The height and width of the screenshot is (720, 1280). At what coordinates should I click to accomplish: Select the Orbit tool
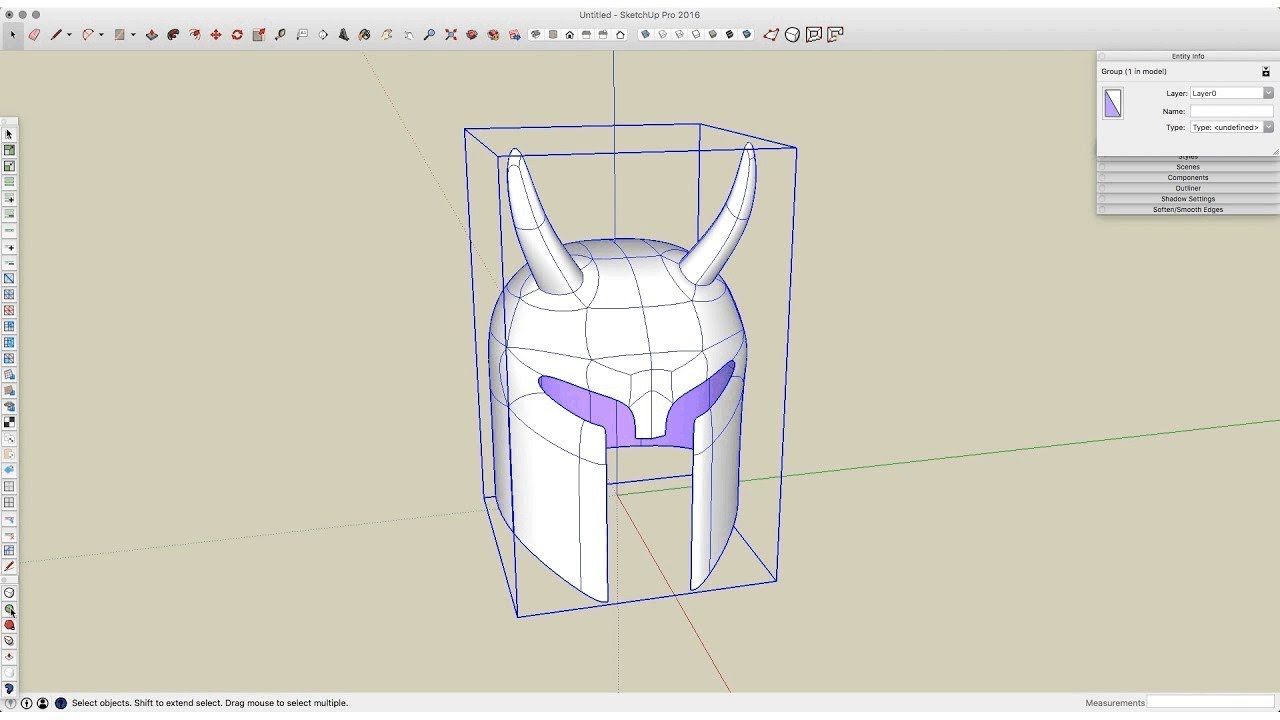click(x=387, y=34)
